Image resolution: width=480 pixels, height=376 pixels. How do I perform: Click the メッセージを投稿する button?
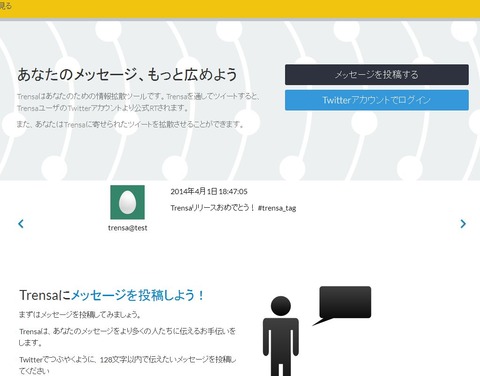pos(377,75)
